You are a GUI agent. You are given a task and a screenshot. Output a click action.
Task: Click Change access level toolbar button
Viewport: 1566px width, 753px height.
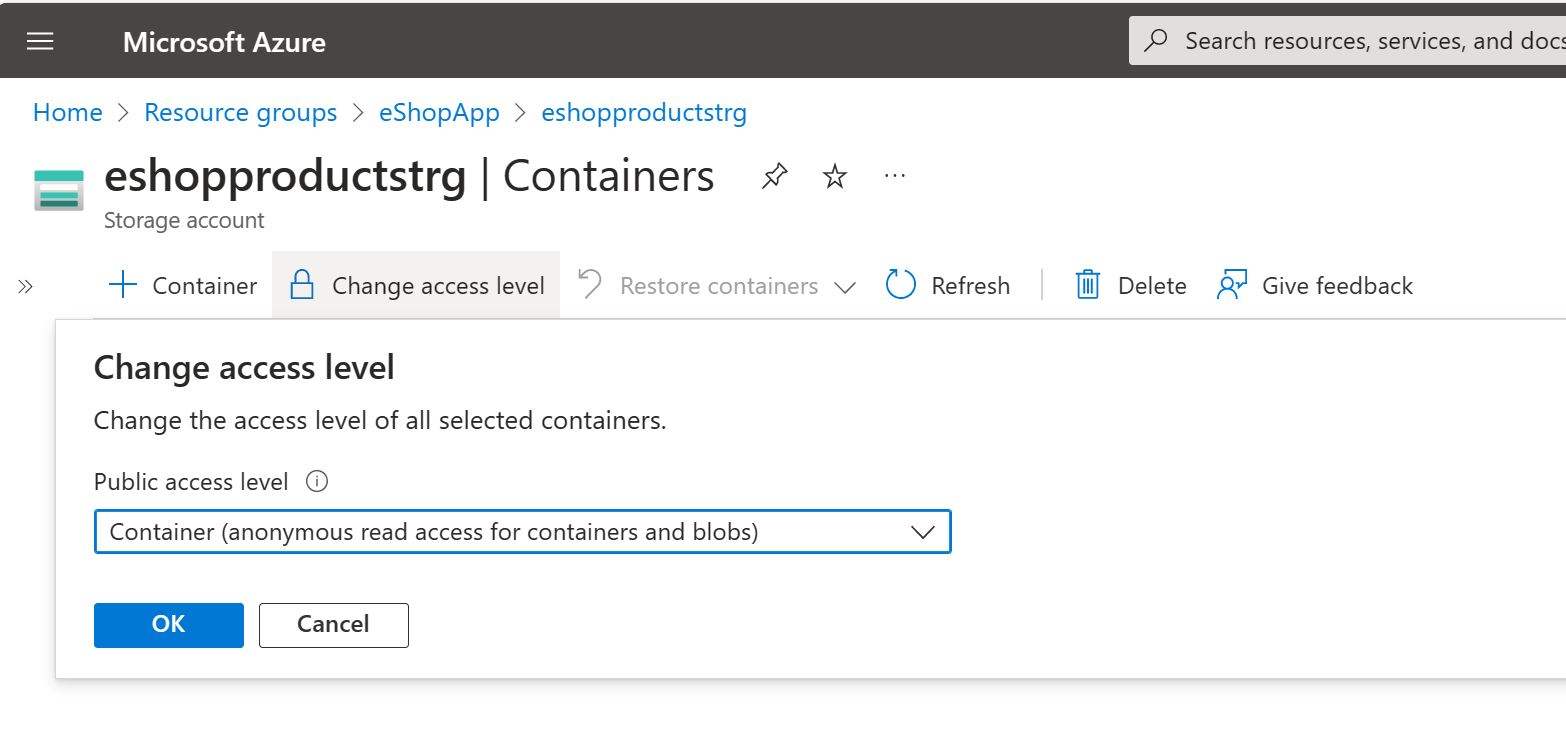[416, 286]
